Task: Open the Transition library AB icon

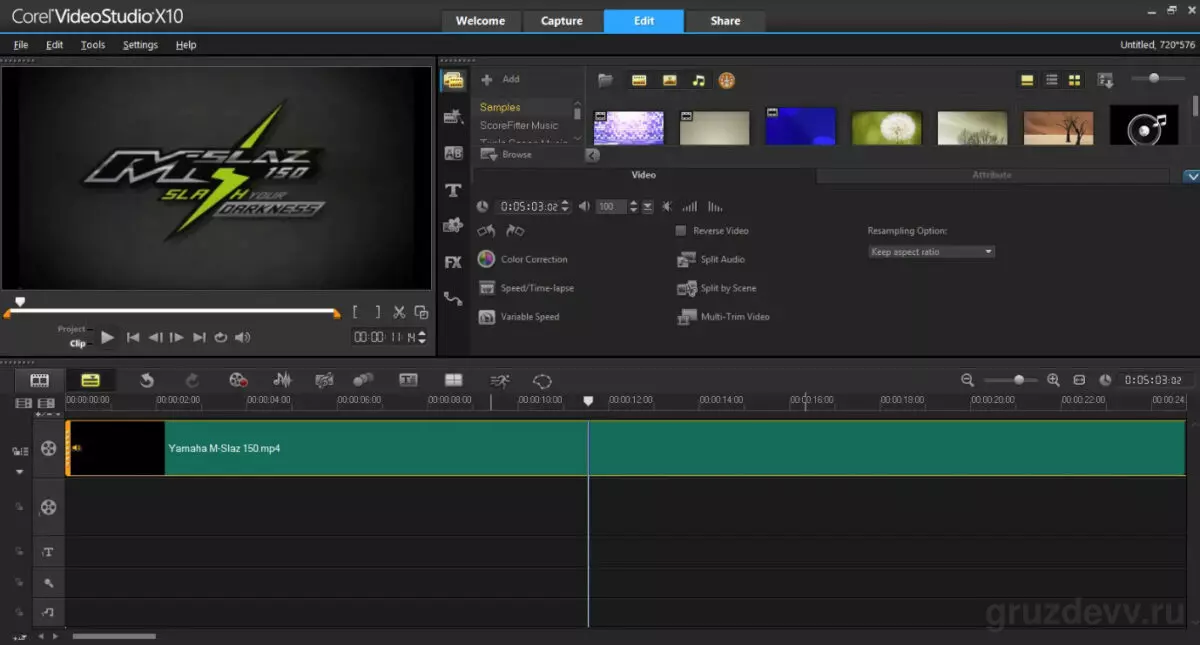Action: point(453,153)
